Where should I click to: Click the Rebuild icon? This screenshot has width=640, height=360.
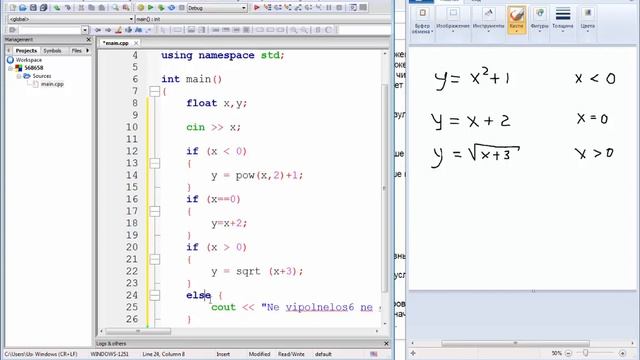tap(171, 8)
